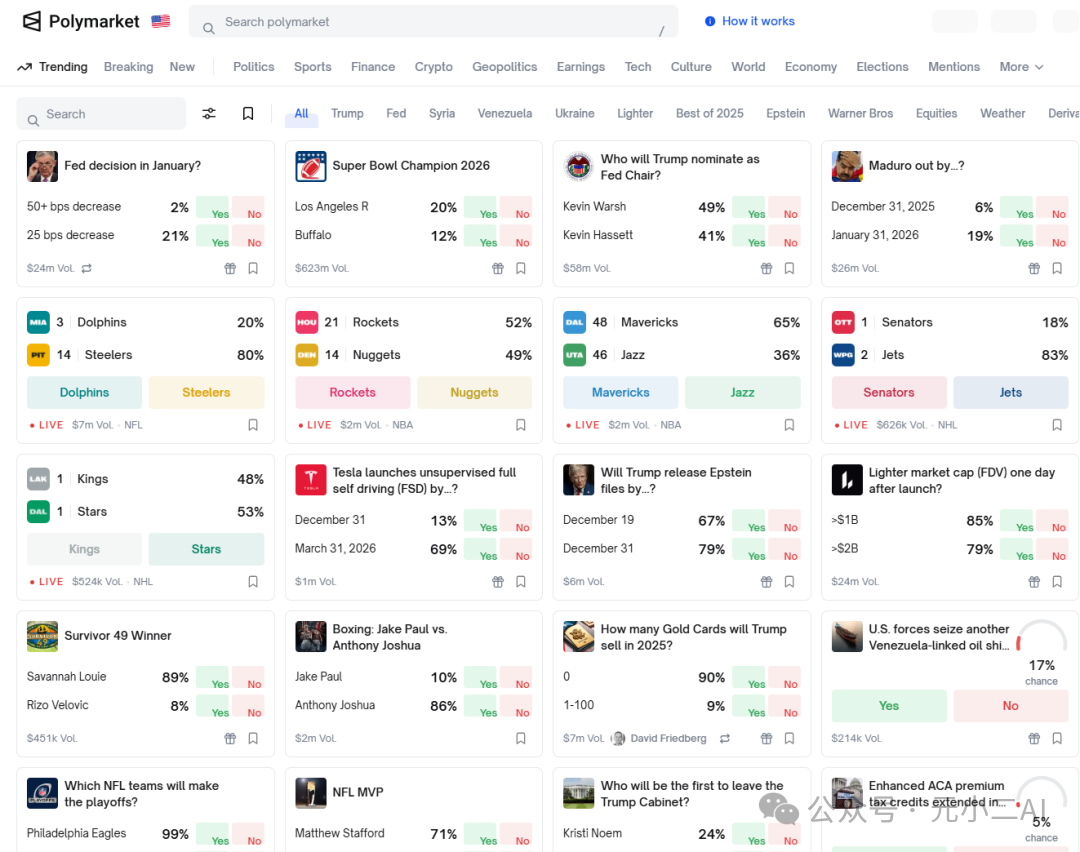Image resolution: width=1080 pixels, height=852 pixels.
Task: Bookmark the Super Bowl Champion 2026 market
Action: [x=521, y=268]
